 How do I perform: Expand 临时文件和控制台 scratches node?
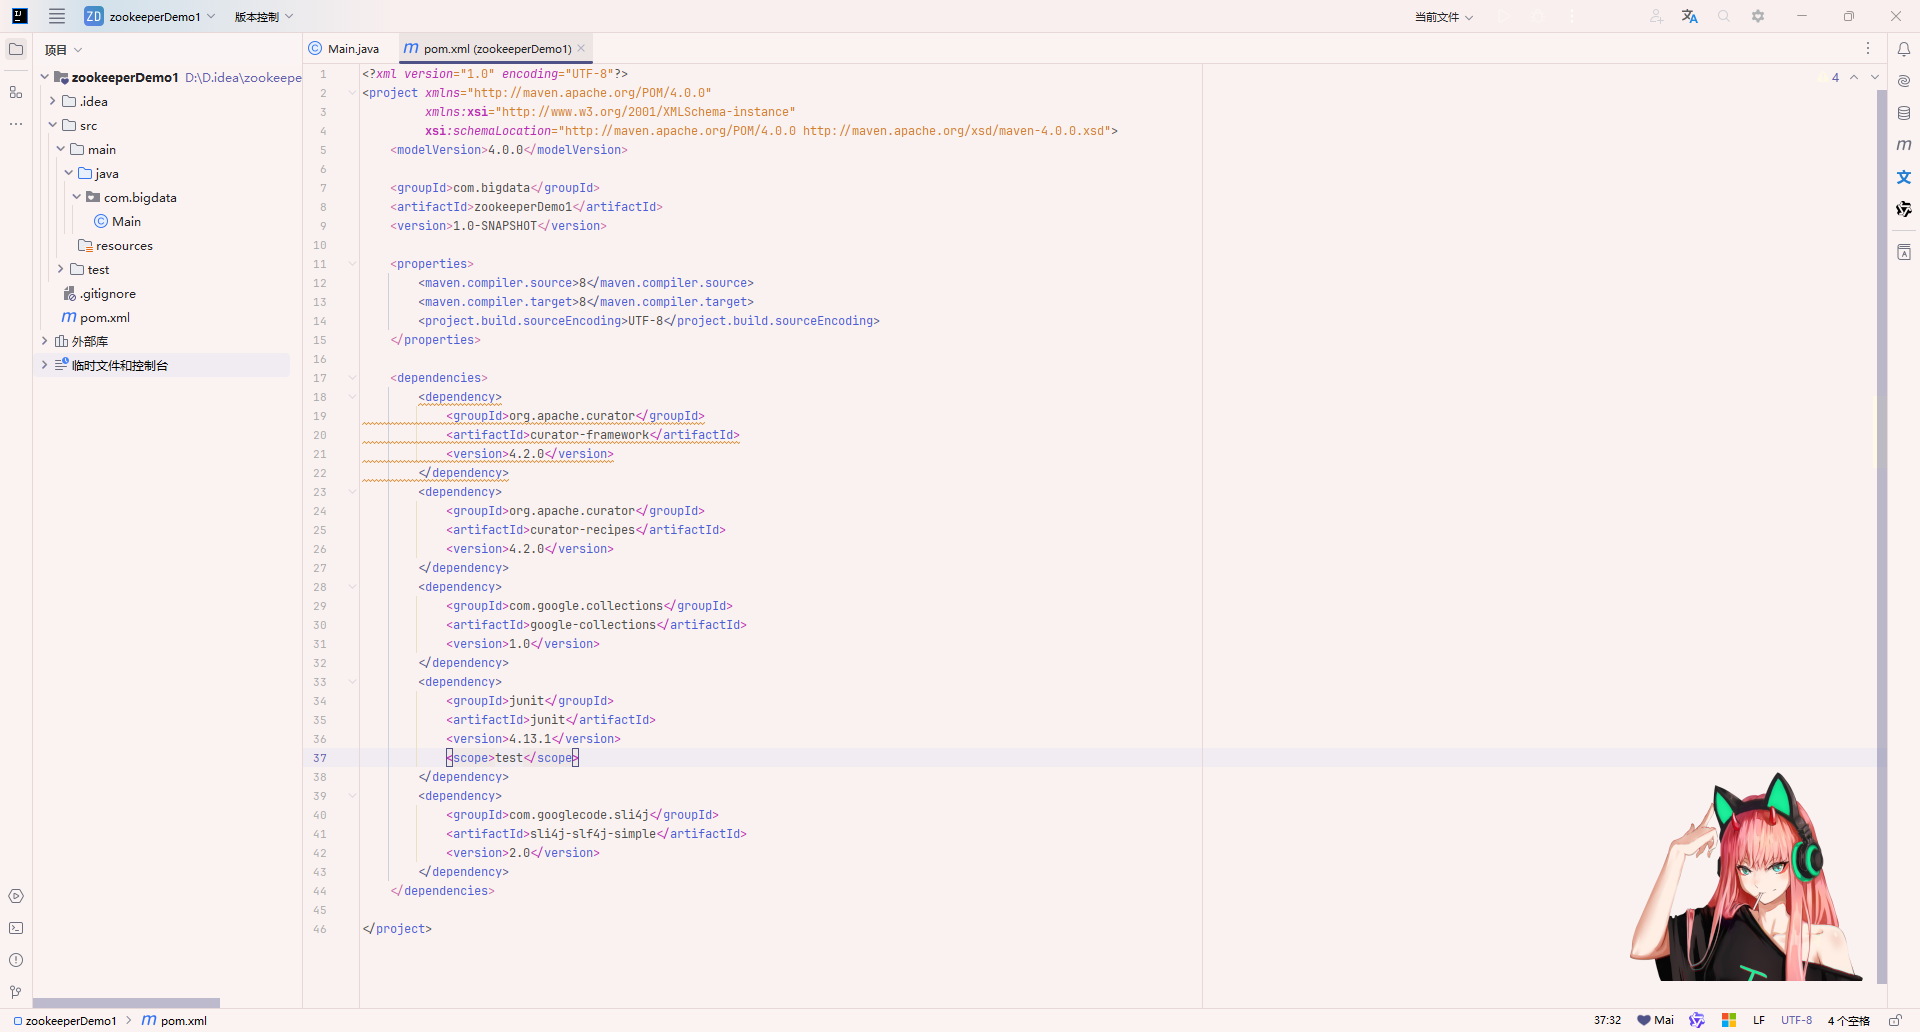tap(45, 365)
